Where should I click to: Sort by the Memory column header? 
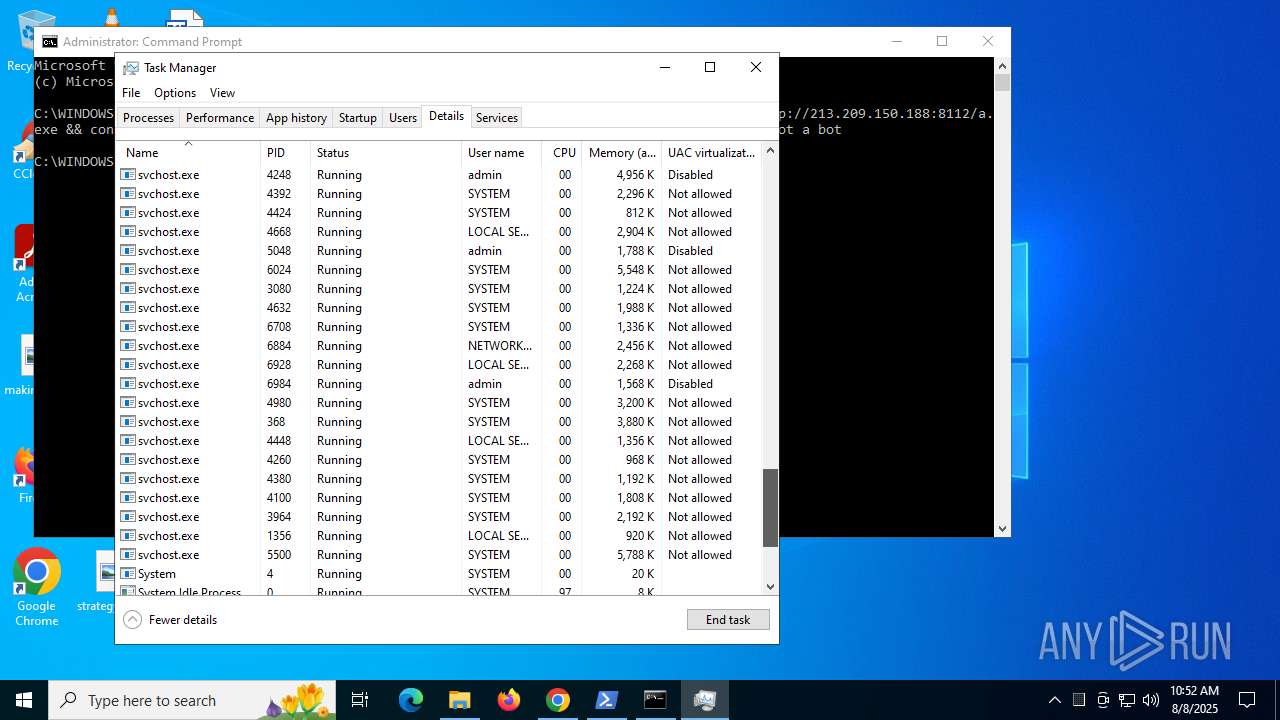coord(622,152)
